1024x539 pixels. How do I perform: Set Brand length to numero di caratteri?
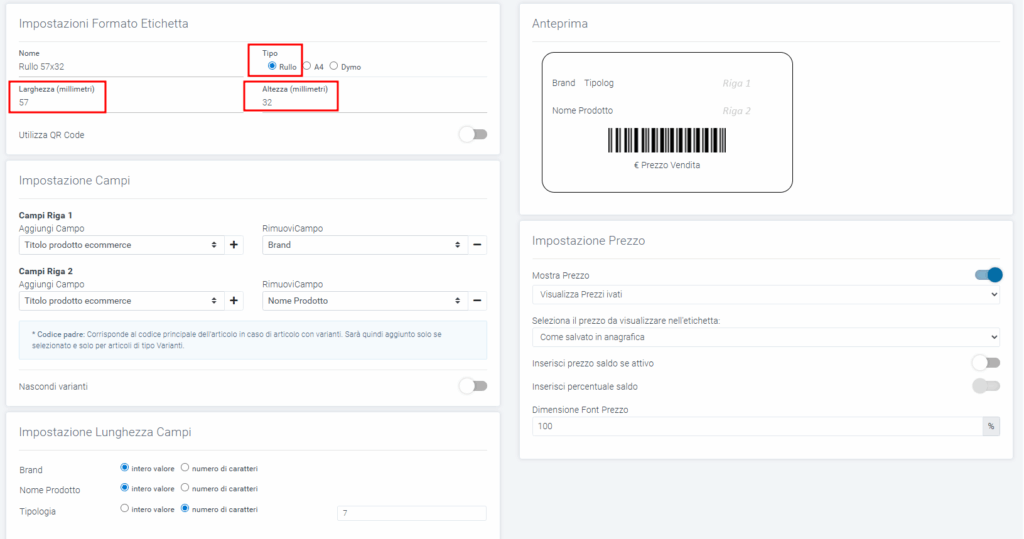tap(185, 467)
